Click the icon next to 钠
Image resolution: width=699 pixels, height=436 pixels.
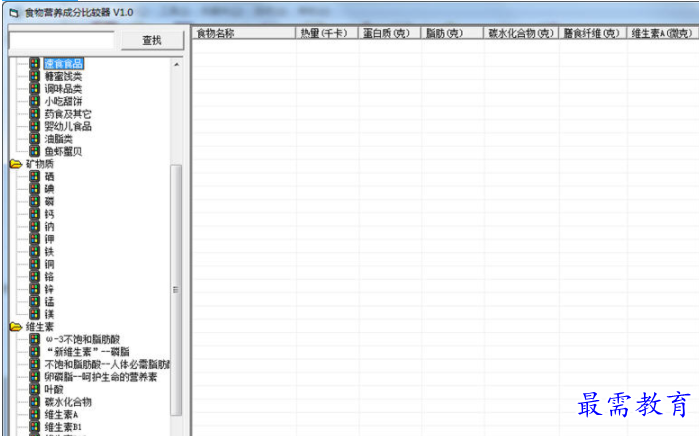pyautogui.click(x=35, y=226)
